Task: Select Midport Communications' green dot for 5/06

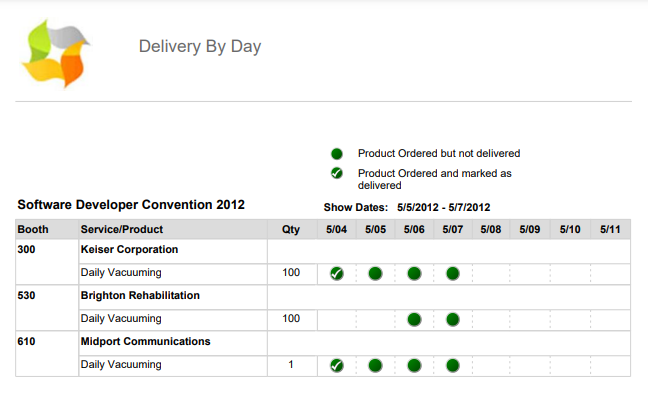Action: click(414, 365)
